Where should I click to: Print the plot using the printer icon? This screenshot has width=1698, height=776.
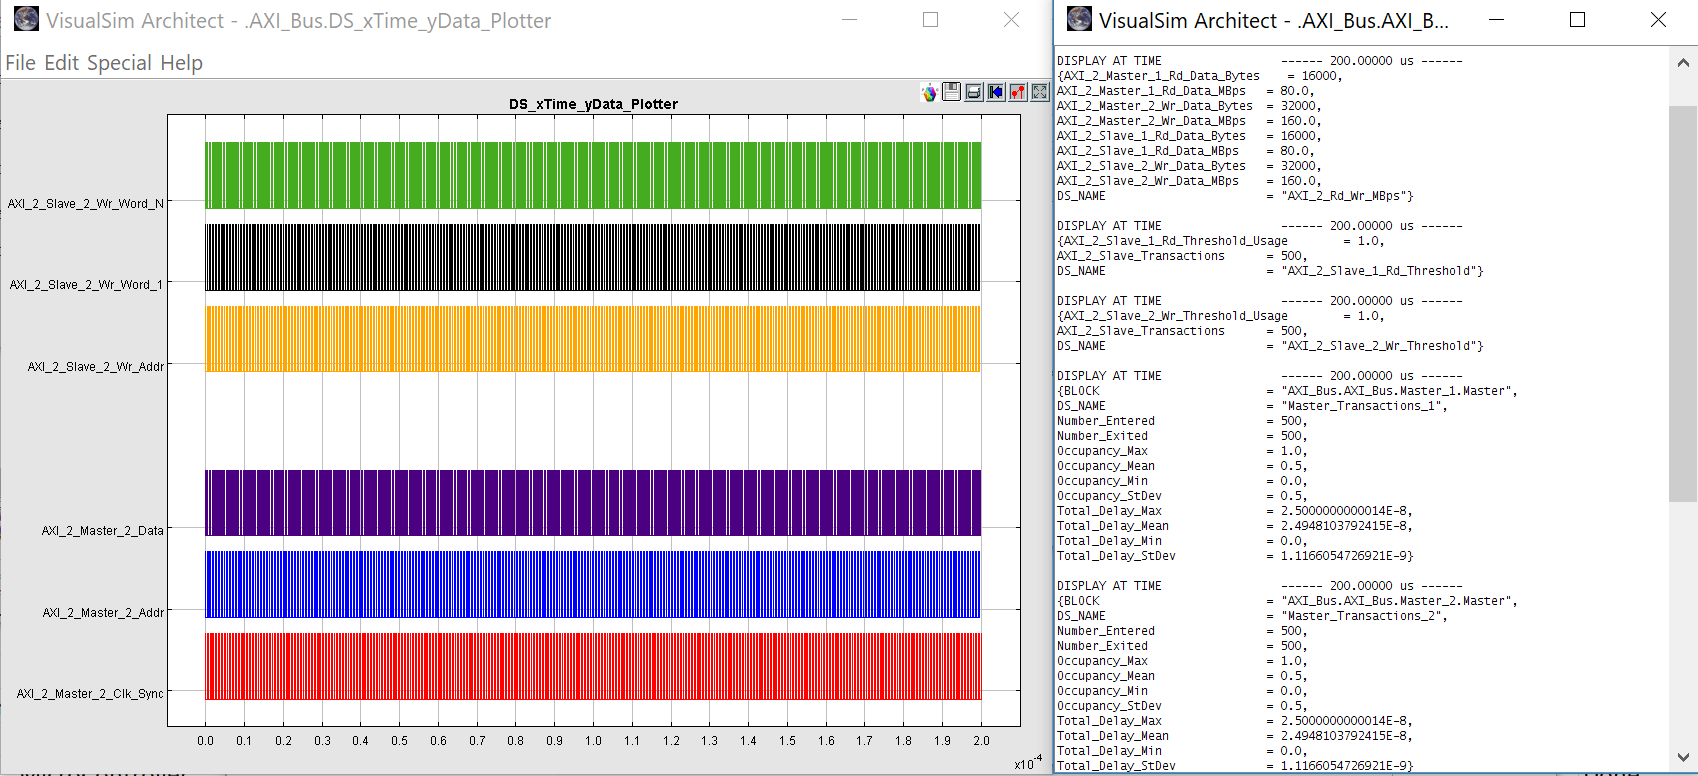974,92
